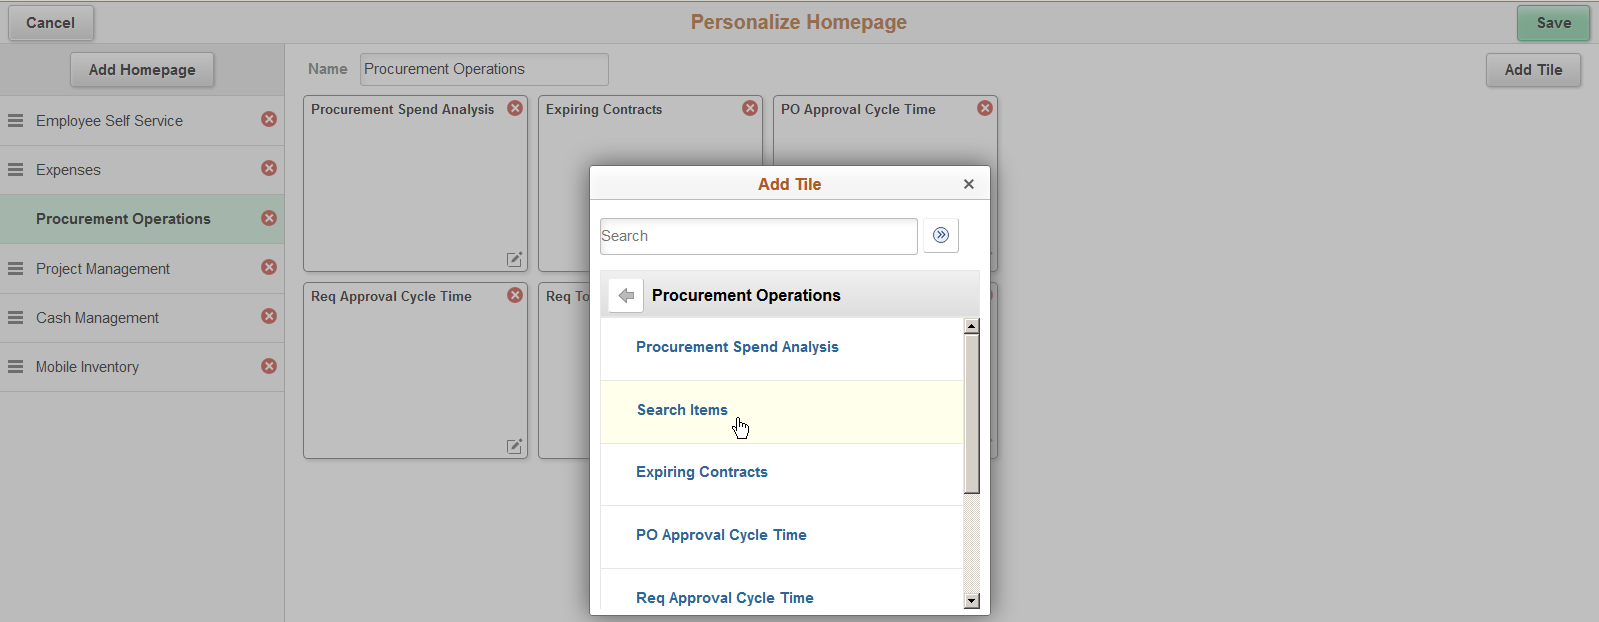Image resolution: width=1599 pixels, height=622 pixels.
Task: Click the Cash Management drag handle
Action: [x=16, y=318]
